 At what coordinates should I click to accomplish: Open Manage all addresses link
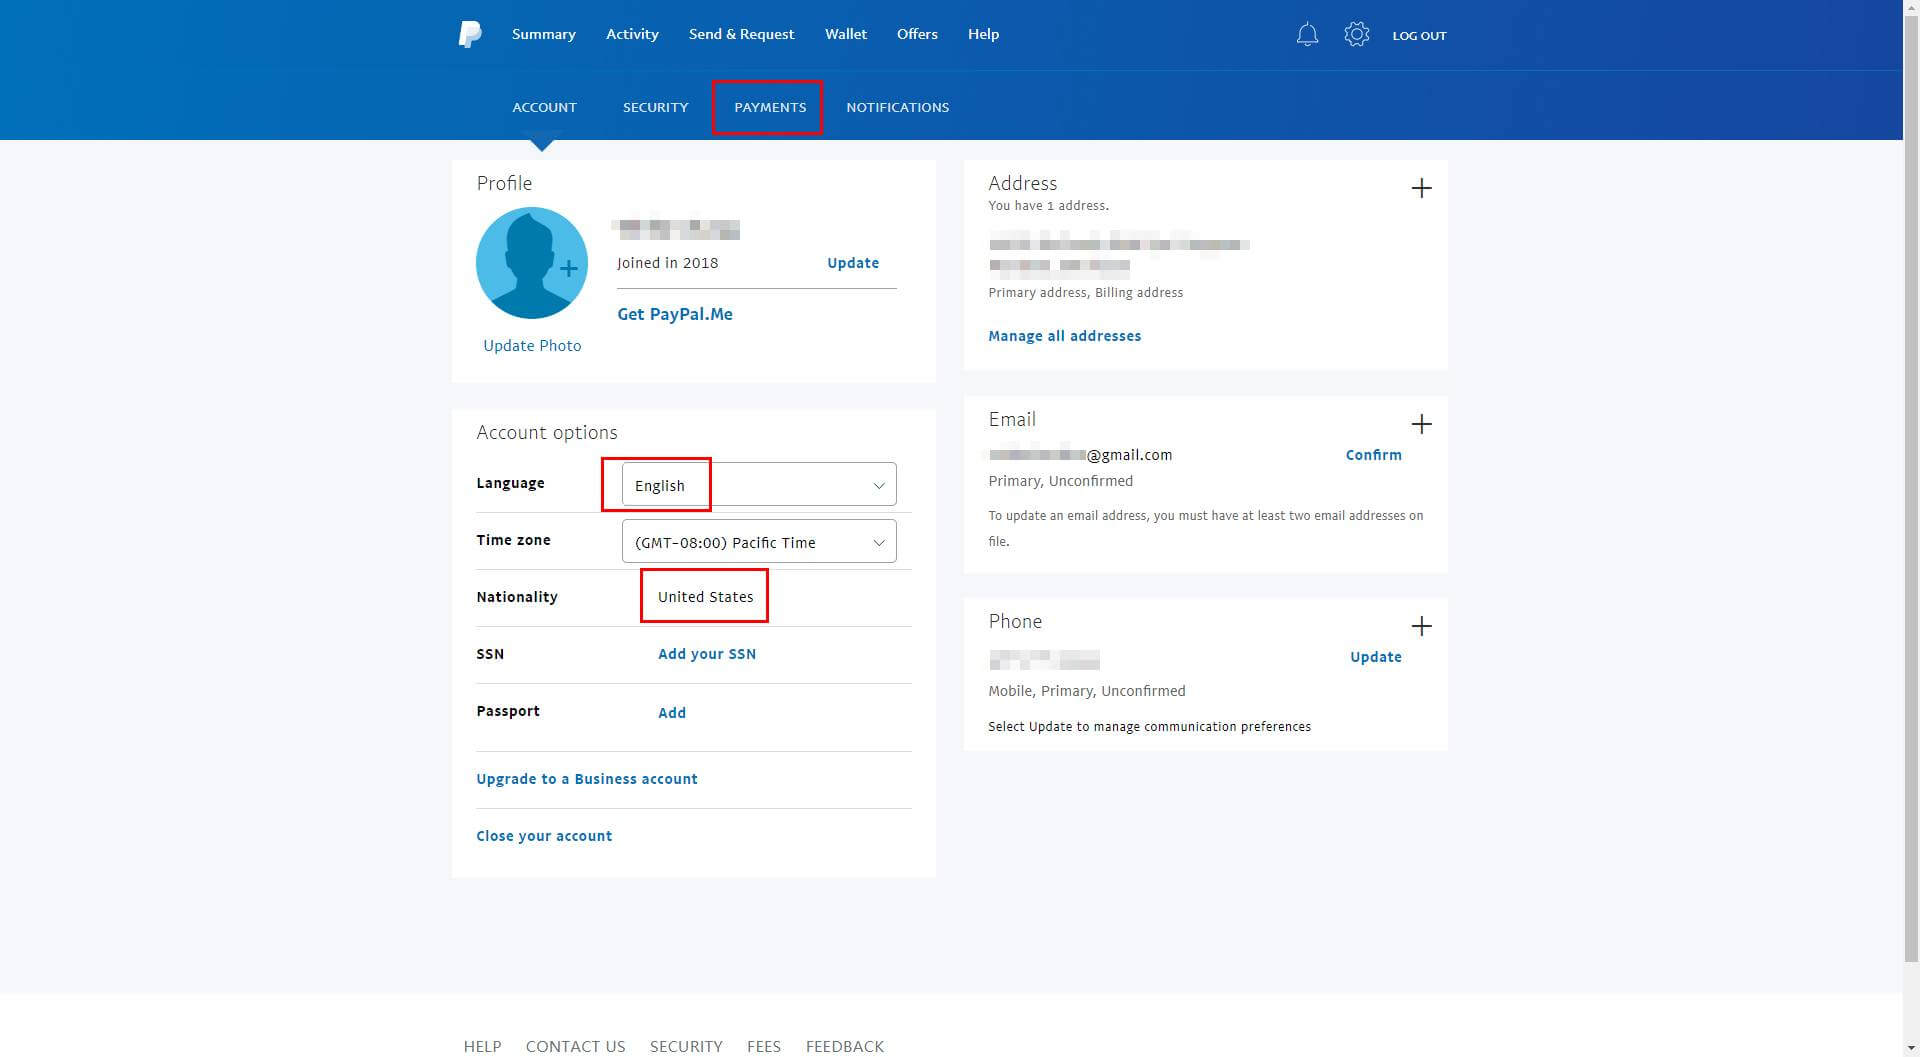1064,336
